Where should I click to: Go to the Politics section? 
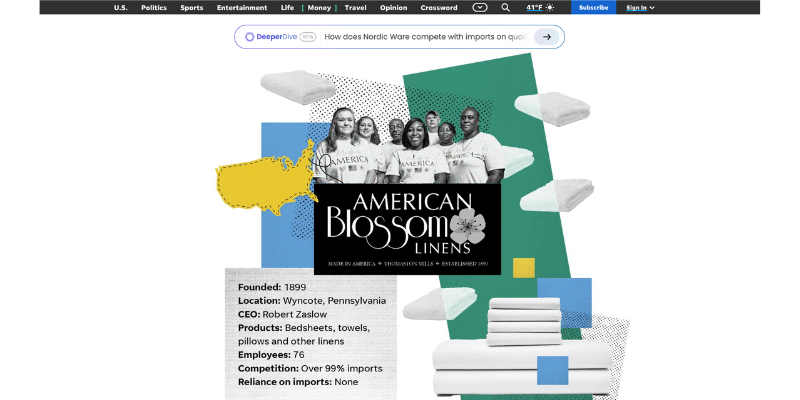click(x=154, y=7)
